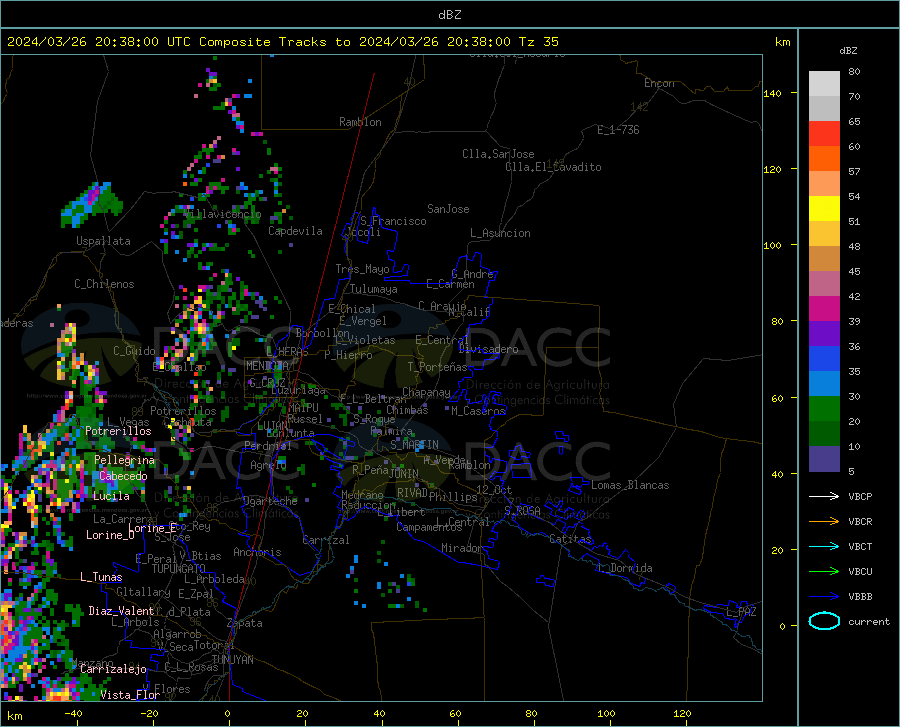The image size is (900, 727).
Task: Click the Uspallata map label
Action: pyautogui.click(x=103, y=241)
